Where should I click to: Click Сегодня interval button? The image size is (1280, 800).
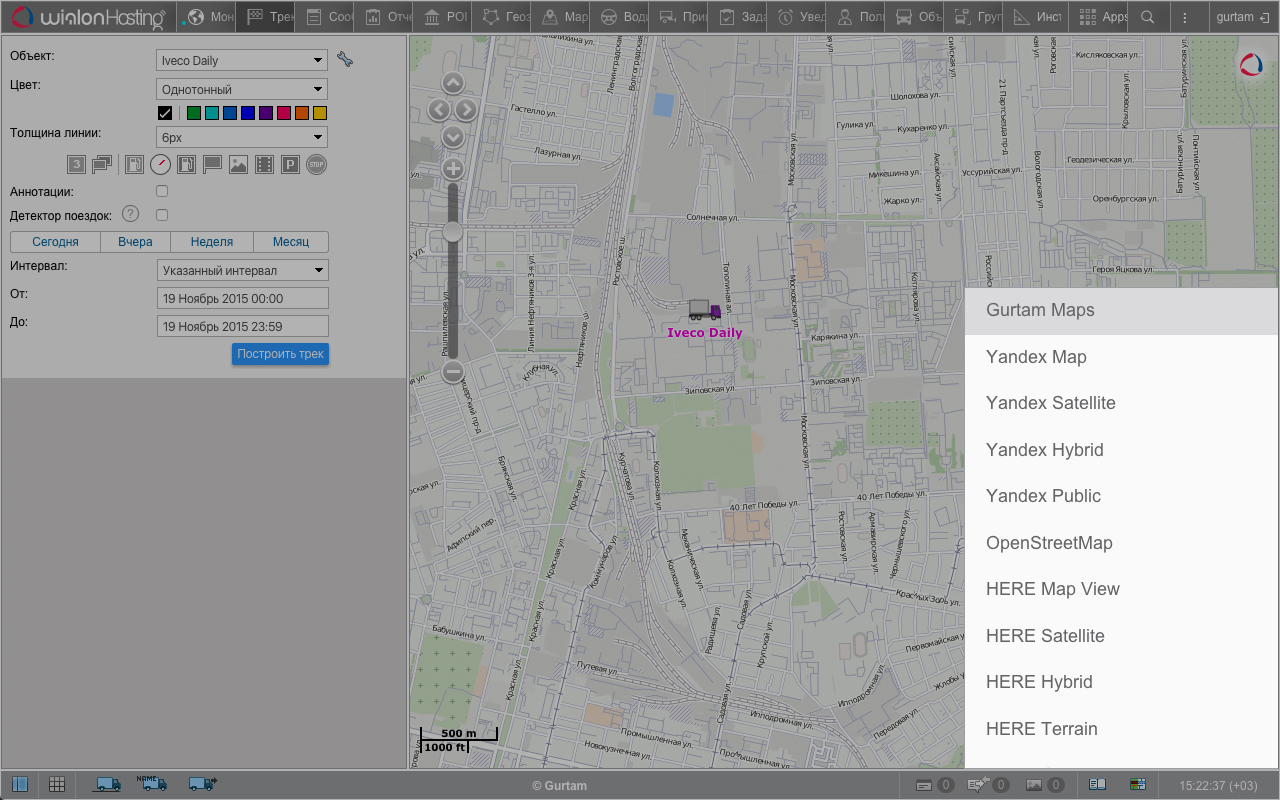[x=55, y=242]
